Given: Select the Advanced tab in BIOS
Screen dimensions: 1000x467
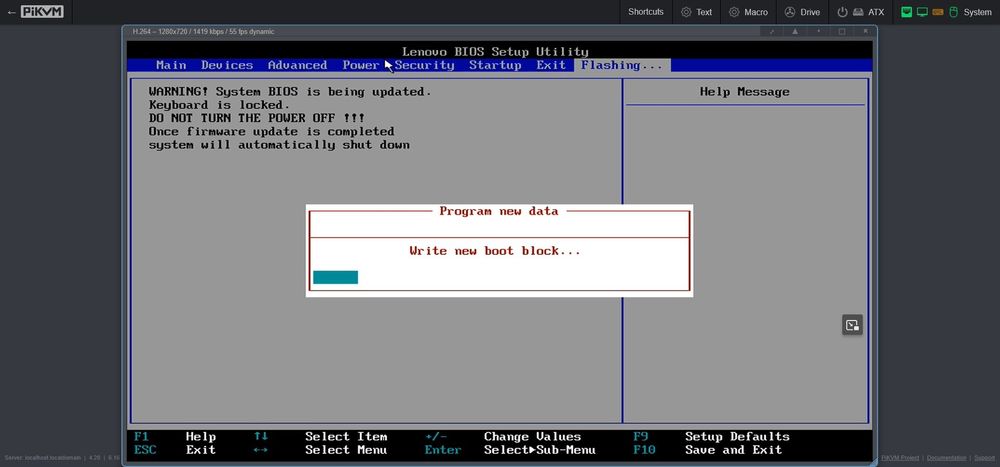Looking at the screenshot, I should 297,65.
